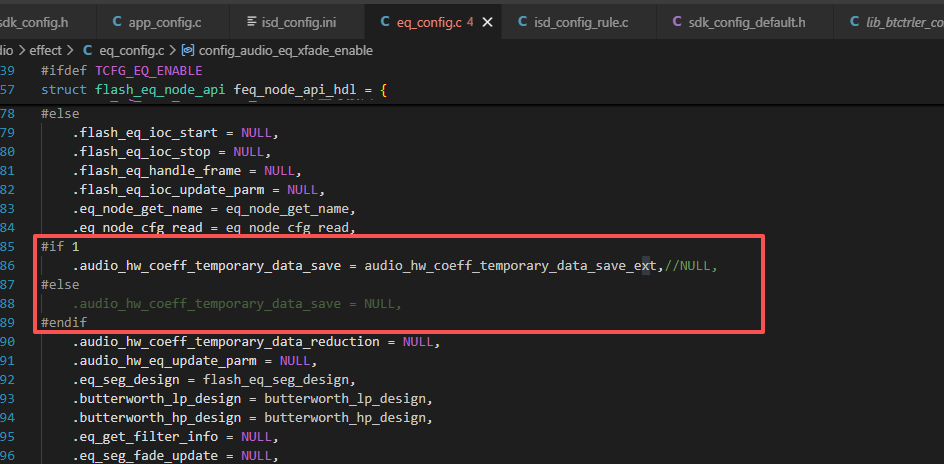Click the #else line under the sticky header
This screenshot has height=464, width=944.
pyautogui.click(x=60, y=113)
